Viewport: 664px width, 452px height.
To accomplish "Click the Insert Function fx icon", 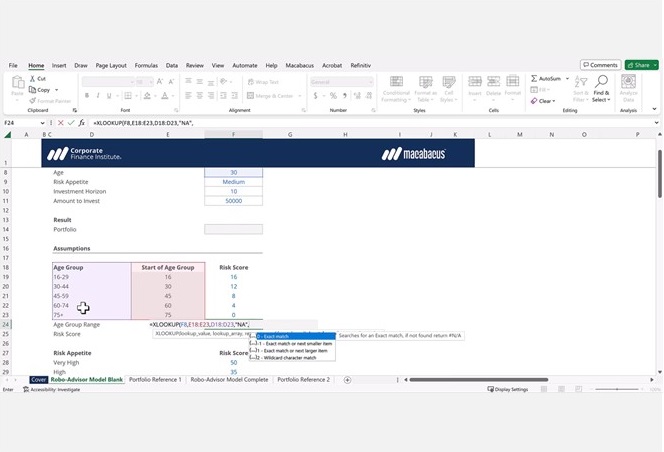I will tap(82, 123).
